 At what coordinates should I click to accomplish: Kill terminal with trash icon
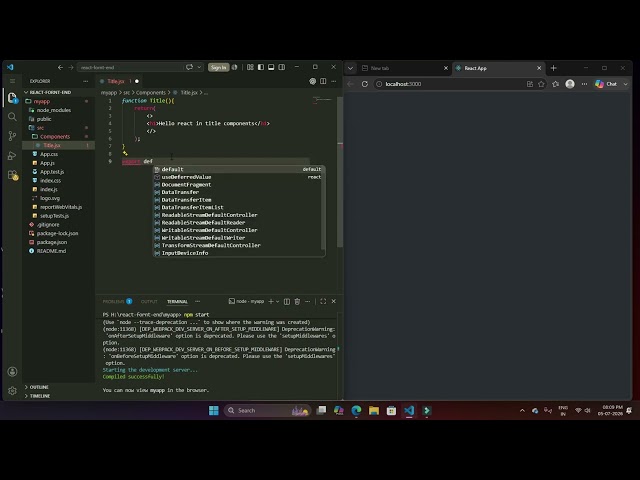pyautogui.click(x=297, y=301)
